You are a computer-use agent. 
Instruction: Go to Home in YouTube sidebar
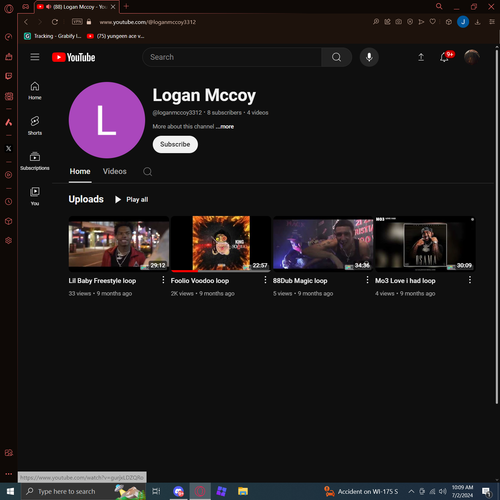click(35, 91)
